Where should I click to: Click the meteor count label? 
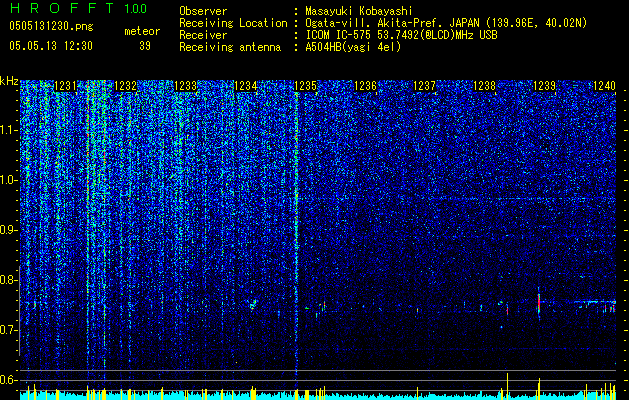coord(142,31)
